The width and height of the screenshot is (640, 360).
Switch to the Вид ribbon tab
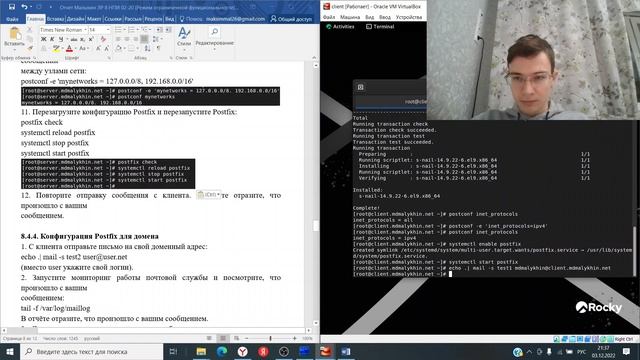point(170,19)
